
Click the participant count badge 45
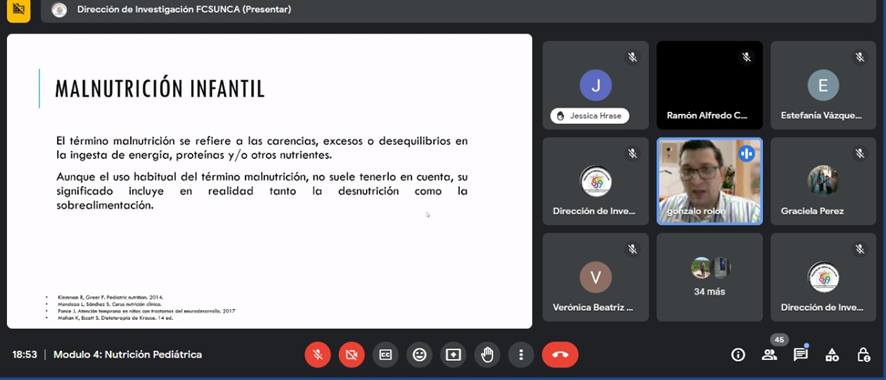click(x=779, y=340)
